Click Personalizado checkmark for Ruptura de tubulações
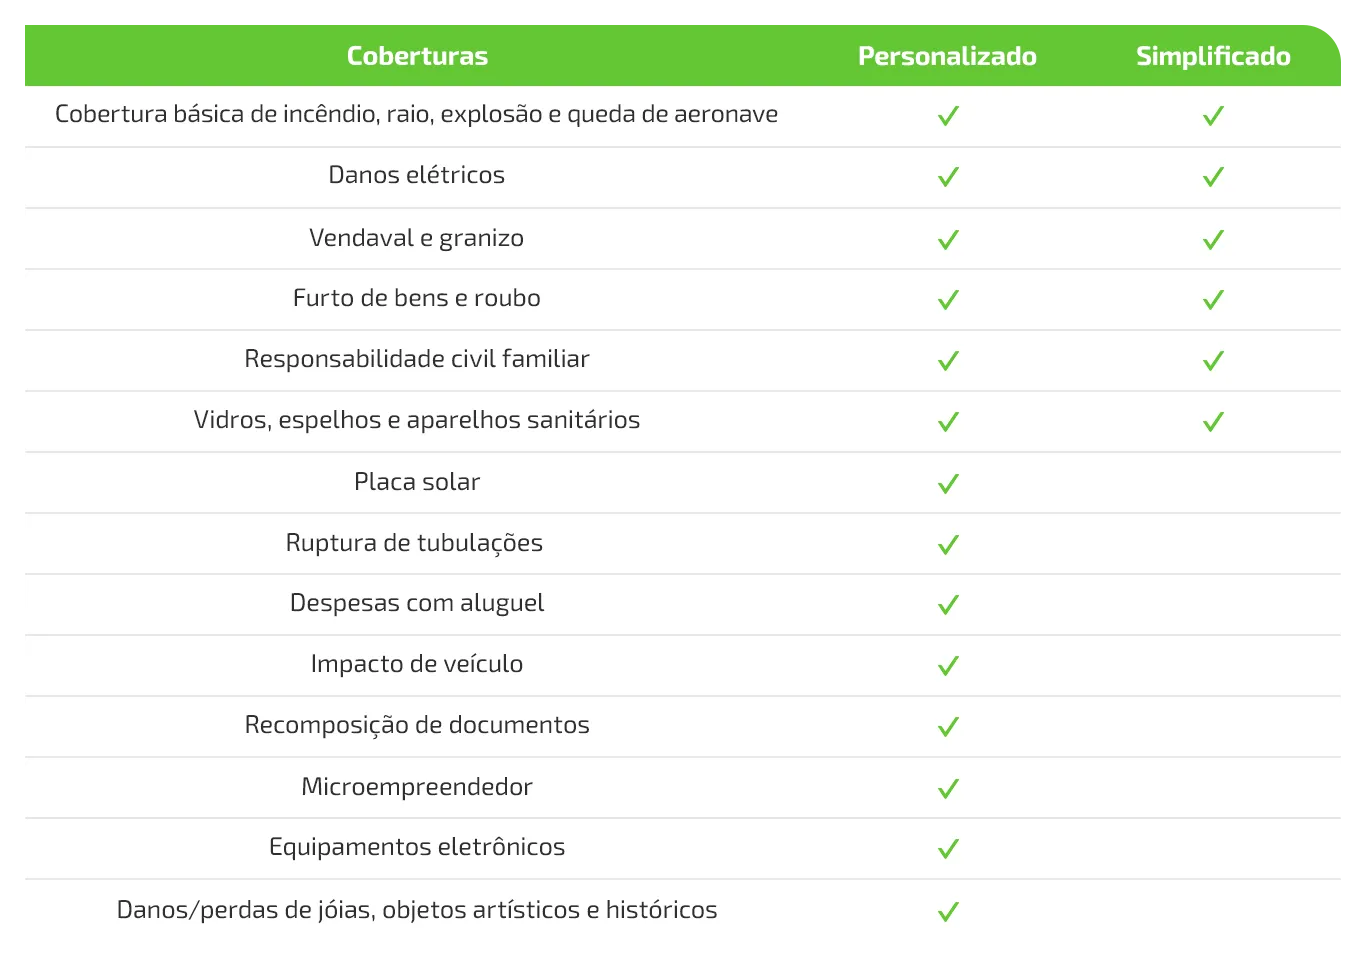1366x968 pixels. tap(948, 544)
